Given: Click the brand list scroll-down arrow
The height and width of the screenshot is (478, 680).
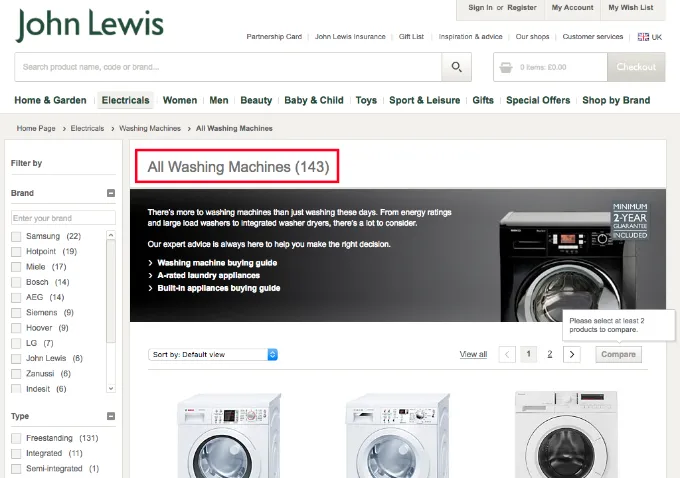Looking at the screenshot, I should point(111,388).
